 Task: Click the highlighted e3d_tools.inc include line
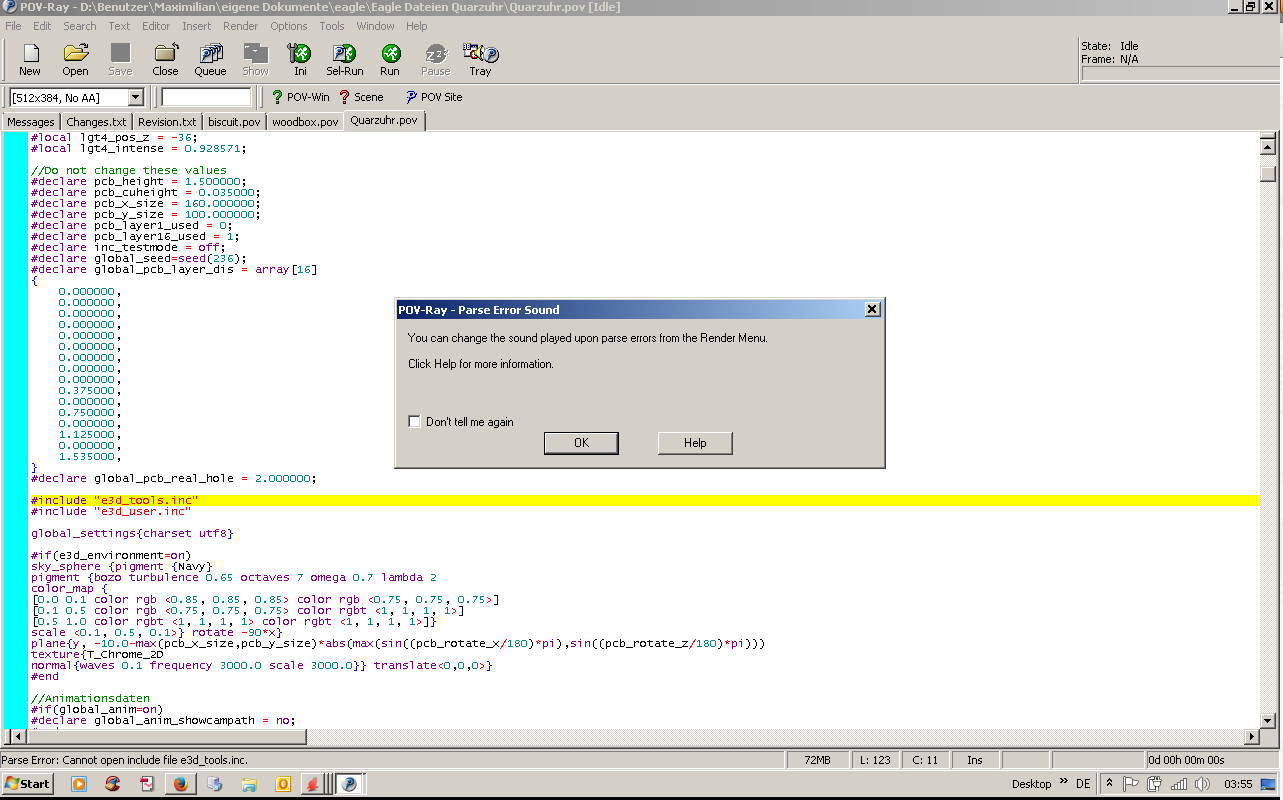click(x=644, y=500)
